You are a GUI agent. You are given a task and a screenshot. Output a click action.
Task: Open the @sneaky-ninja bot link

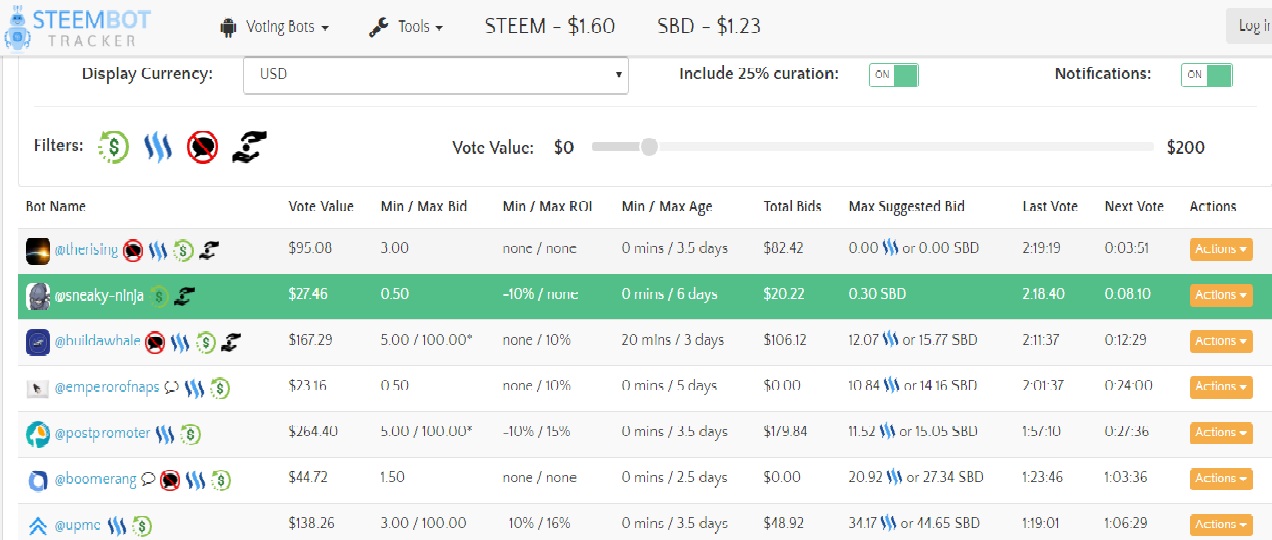point(99,296)
